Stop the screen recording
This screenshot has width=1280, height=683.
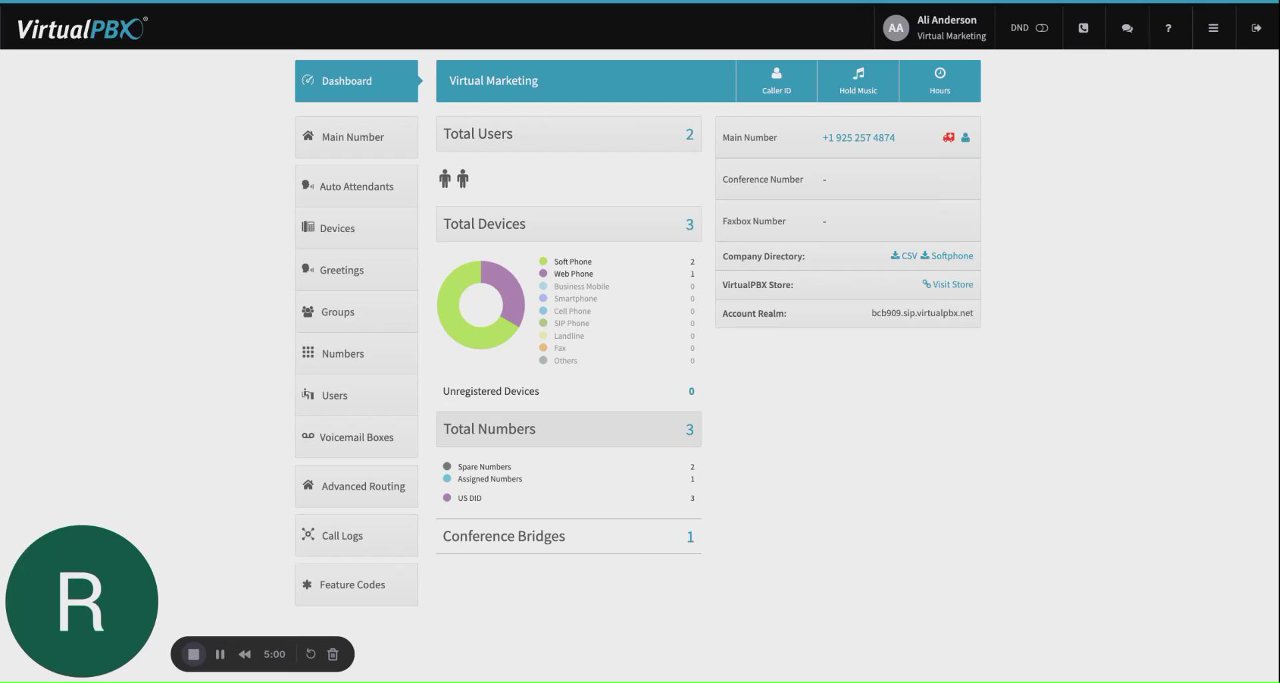pyautogui.click(x=194, y=654)
